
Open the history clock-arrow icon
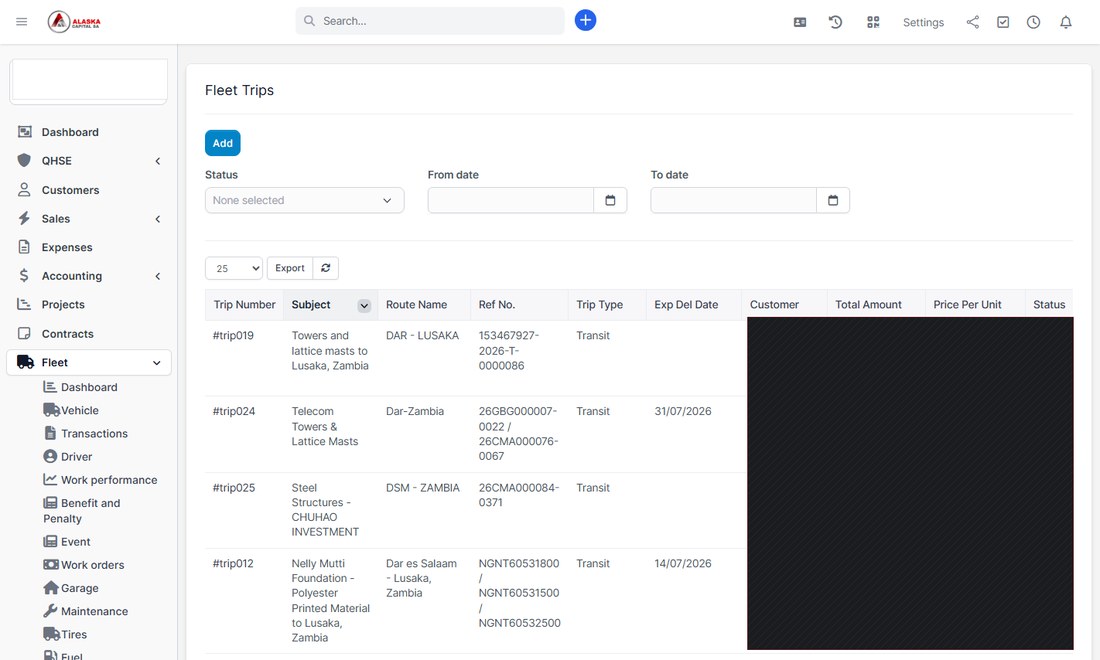[x=836, y=22]
